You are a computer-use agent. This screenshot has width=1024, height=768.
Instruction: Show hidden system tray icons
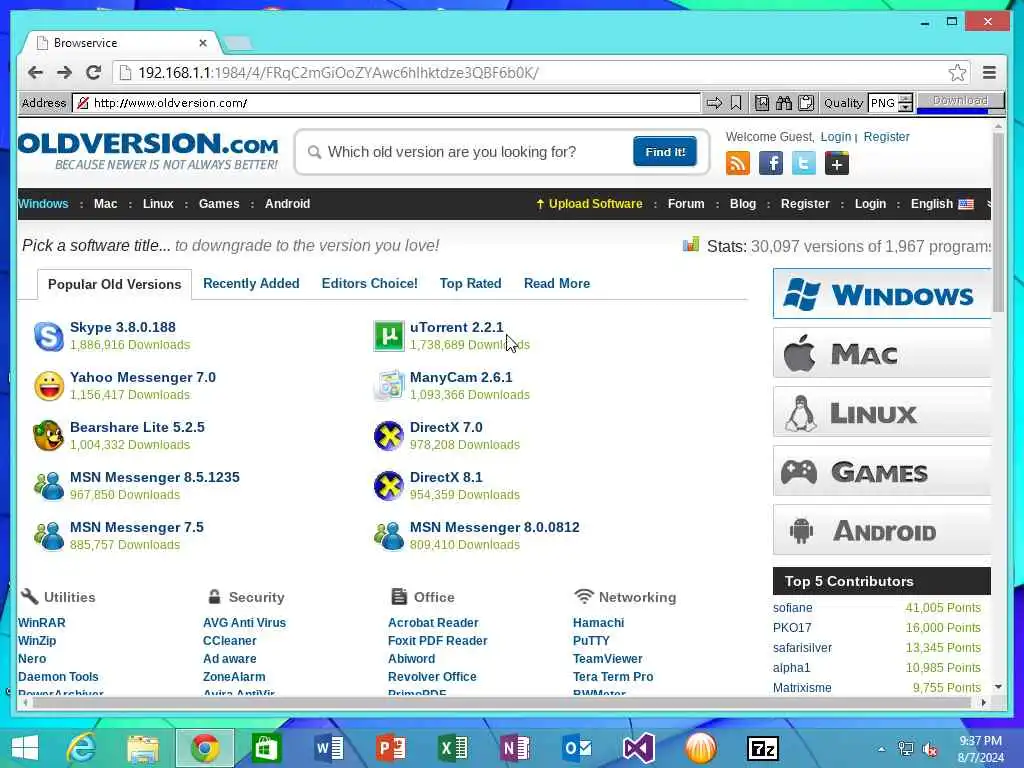882,749
